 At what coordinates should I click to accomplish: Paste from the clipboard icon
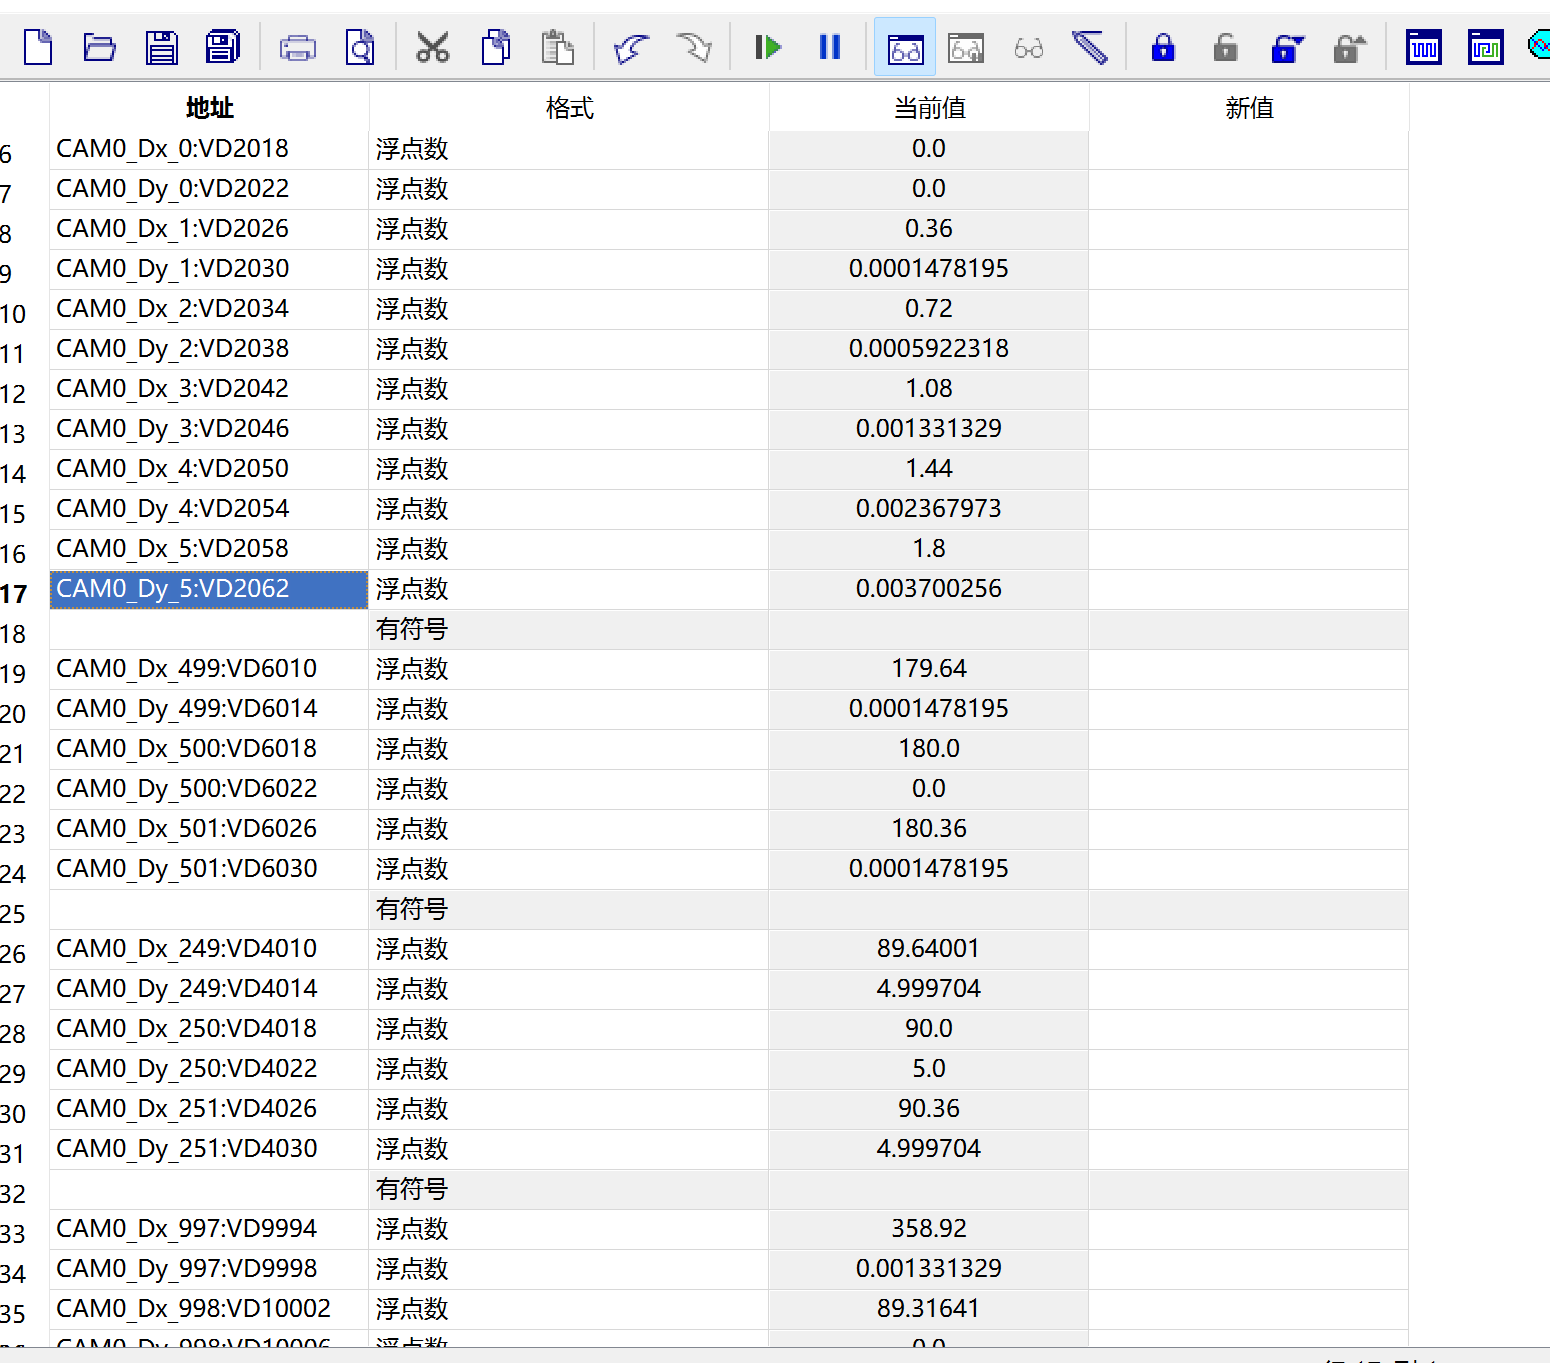coord(557,47)
